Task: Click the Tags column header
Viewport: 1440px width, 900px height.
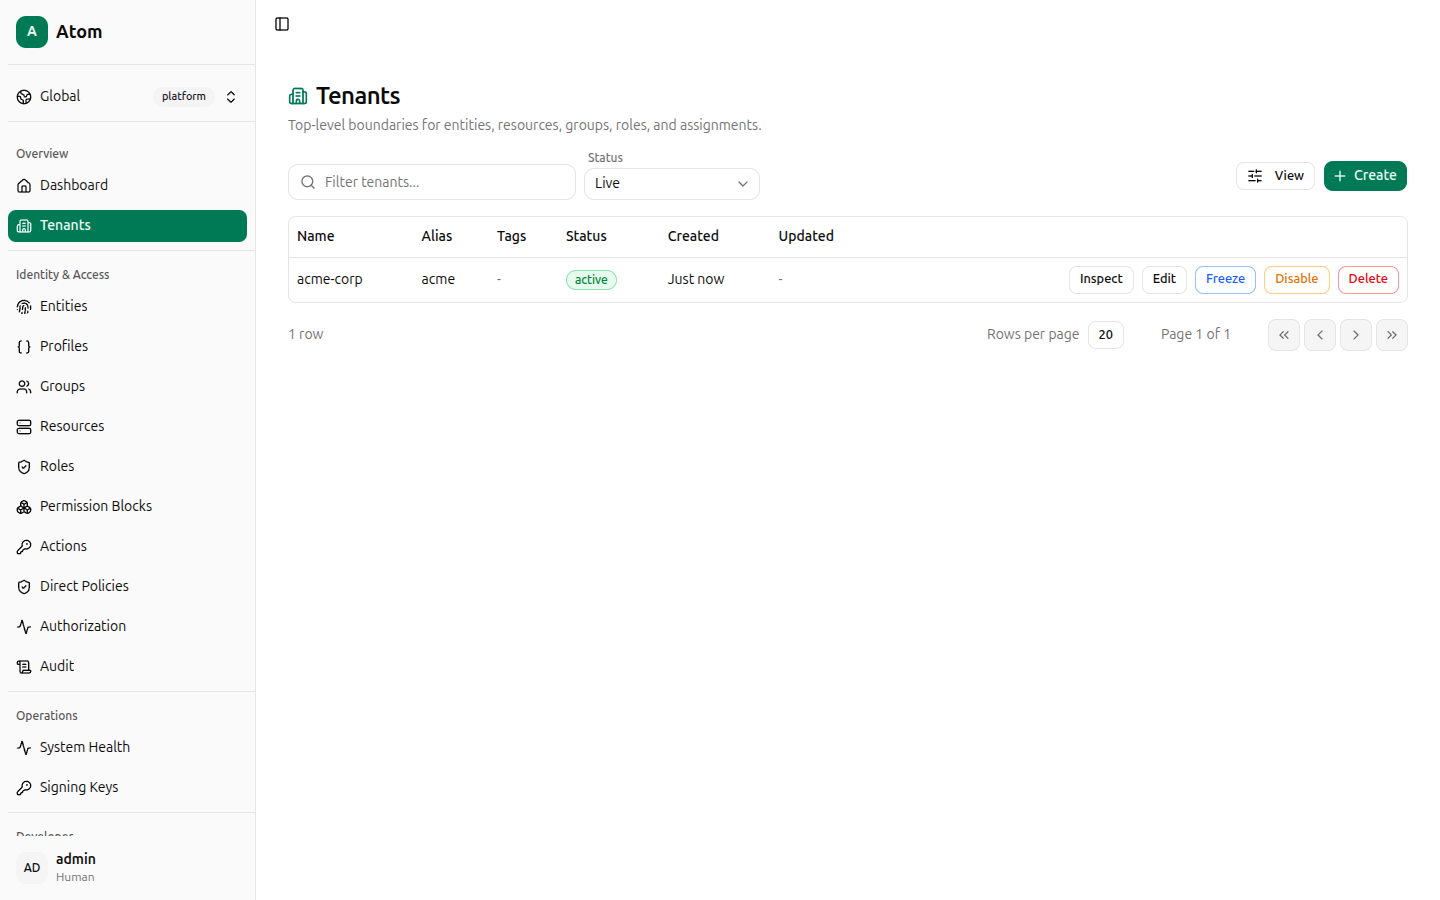Action: (x=511, y=237)
